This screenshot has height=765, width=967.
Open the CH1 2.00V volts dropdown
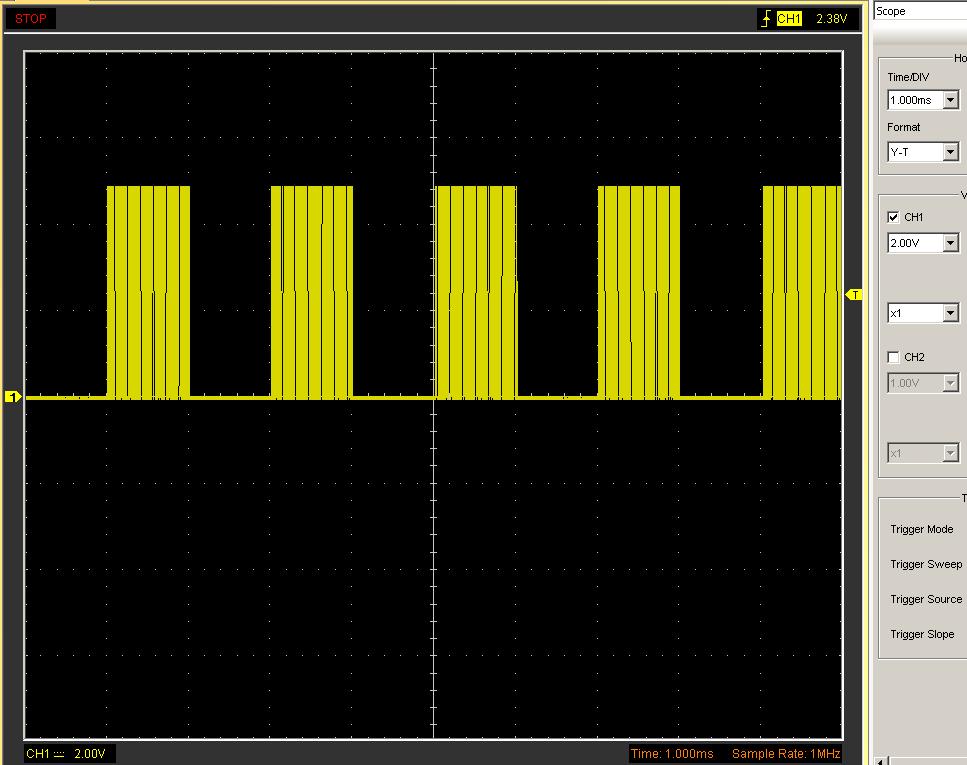[950, 243]
